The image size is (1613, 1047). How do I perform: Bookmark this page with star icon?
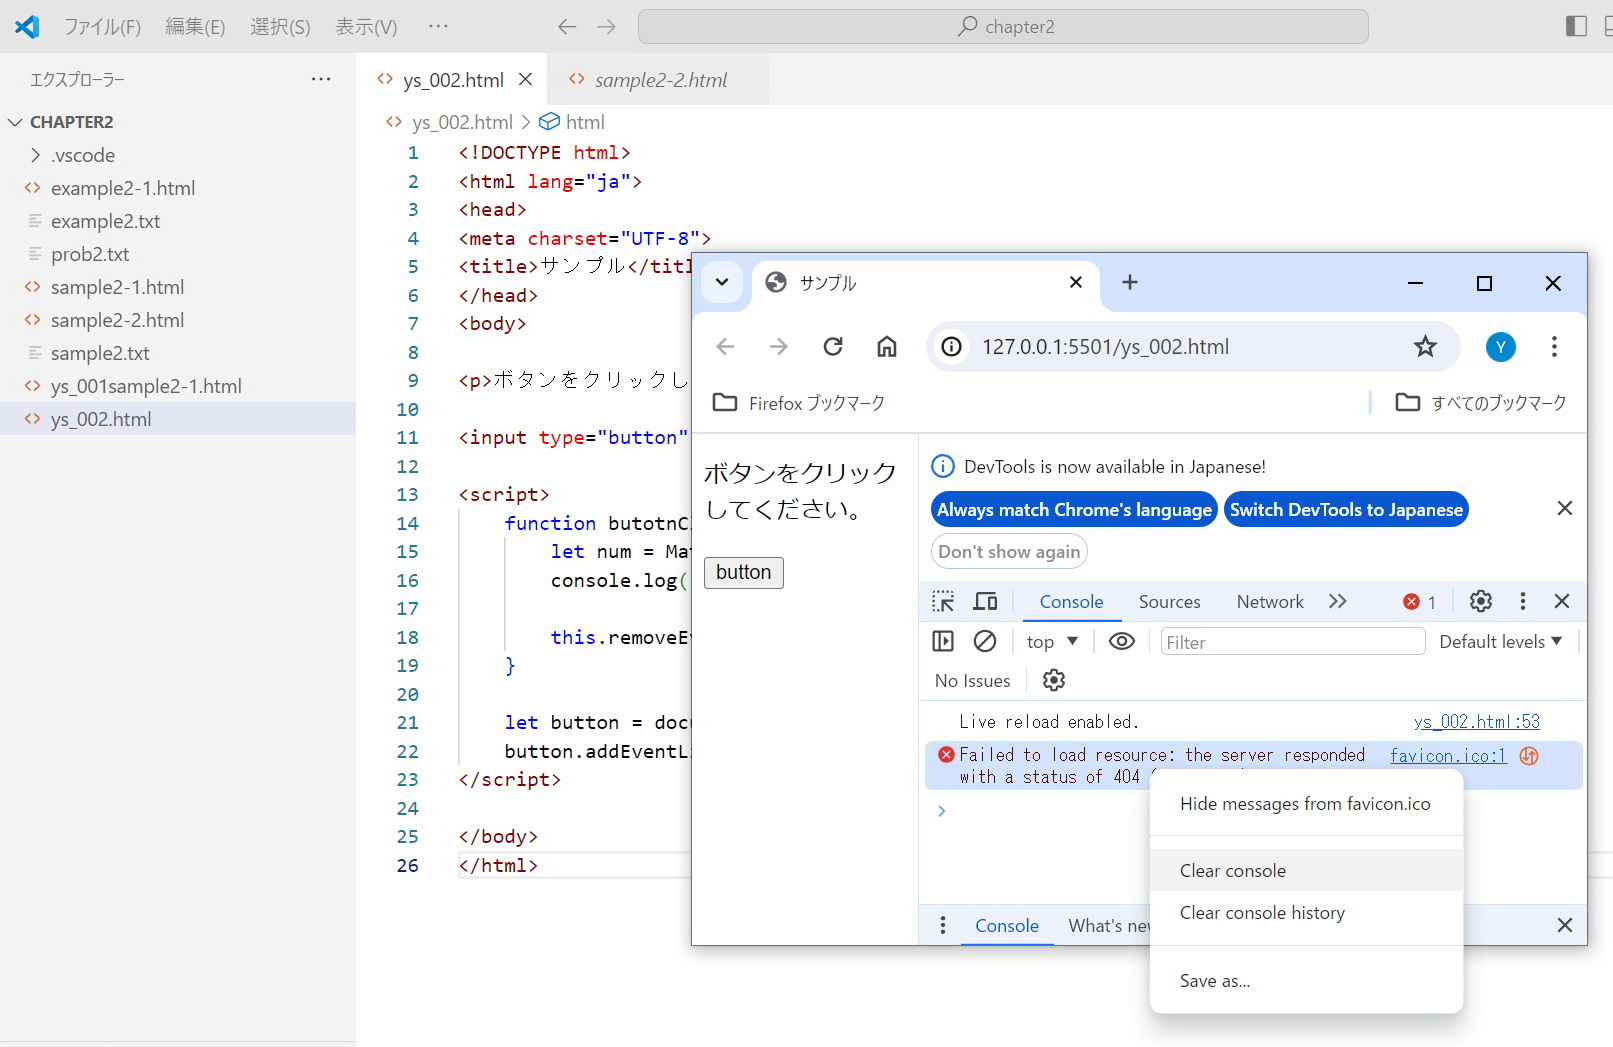click(1425, 347)
